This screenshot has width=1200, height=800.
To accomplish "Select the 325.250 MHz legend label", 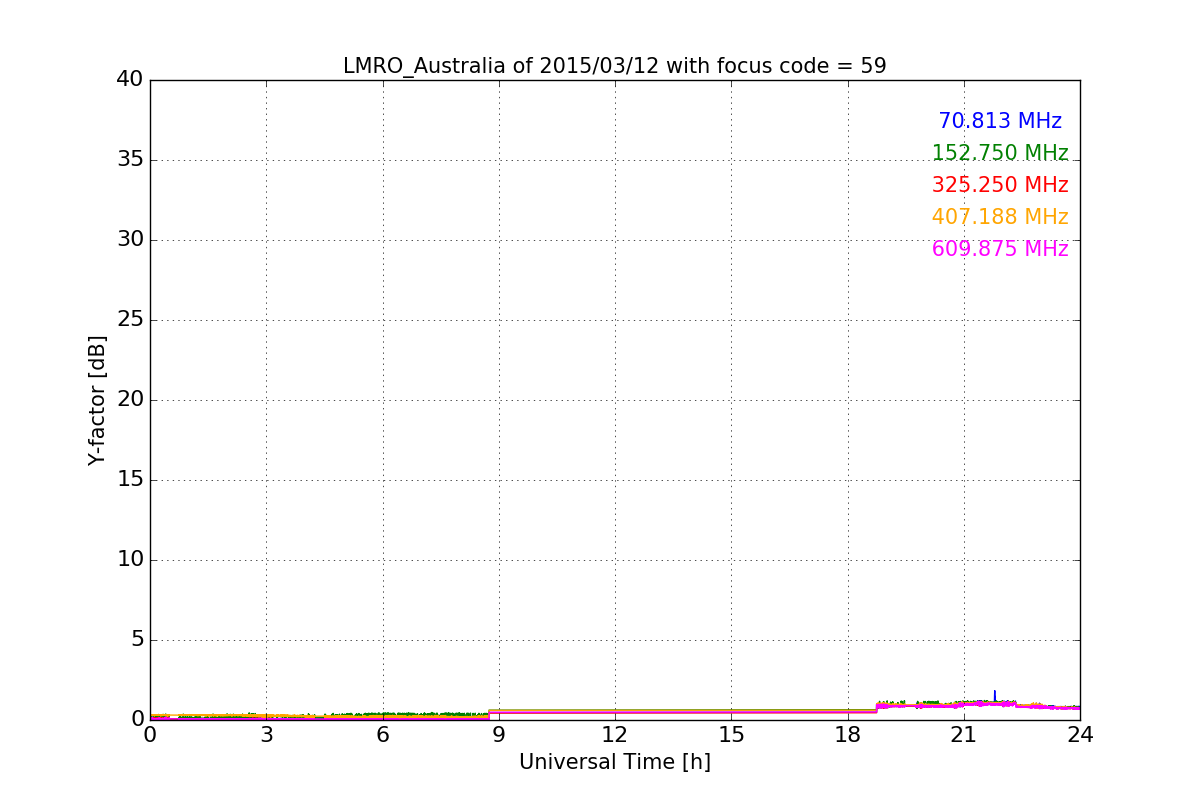I will pos(1000,185).
